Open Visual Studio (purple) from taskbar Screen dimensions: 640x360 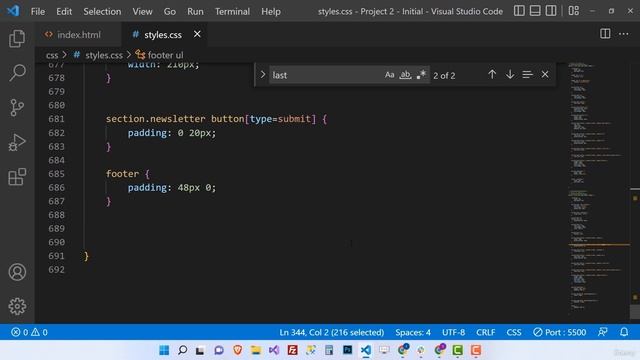click(x=274, y=350)
